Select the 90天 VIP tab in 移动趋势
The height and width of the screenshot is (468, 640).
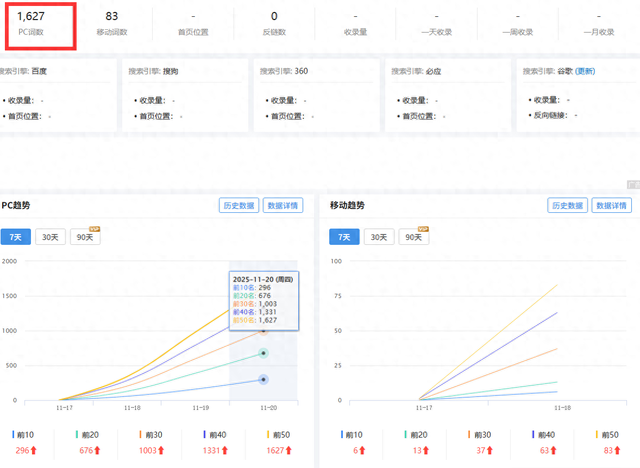414,237
